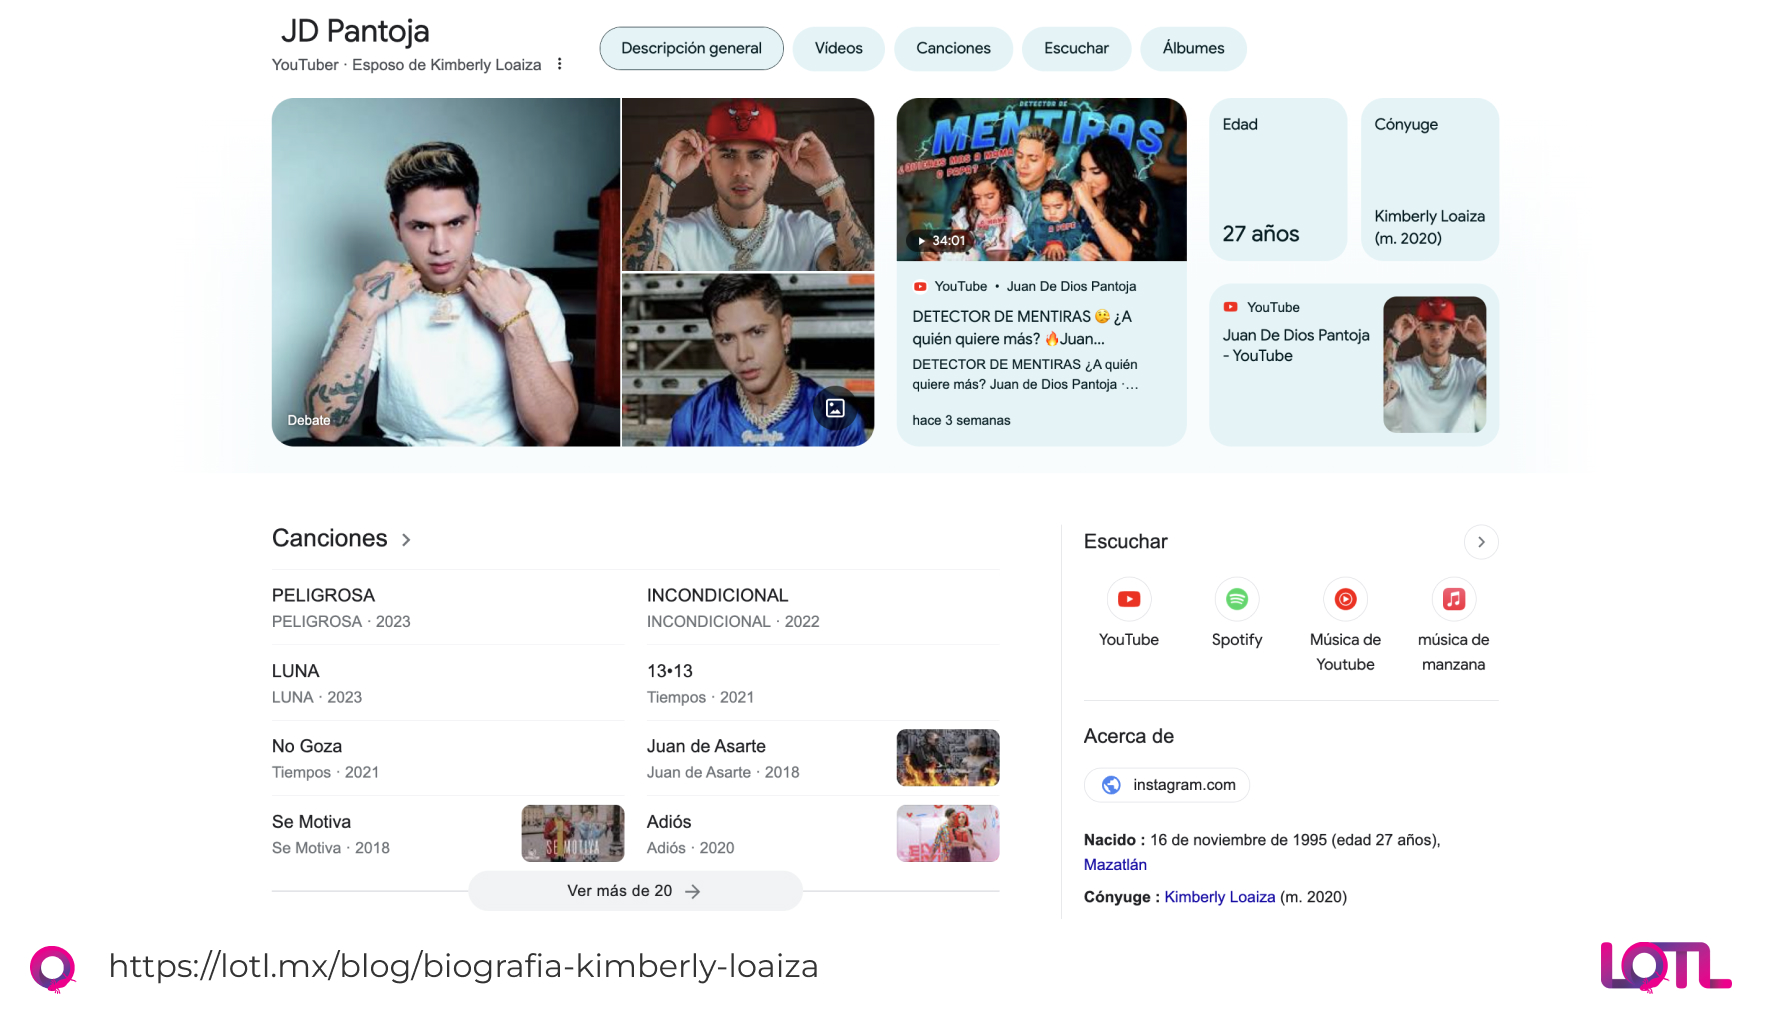Follow the Mazatlán birthplace link
This screenshot has width=1792, height=1024.
[1115, 865]
